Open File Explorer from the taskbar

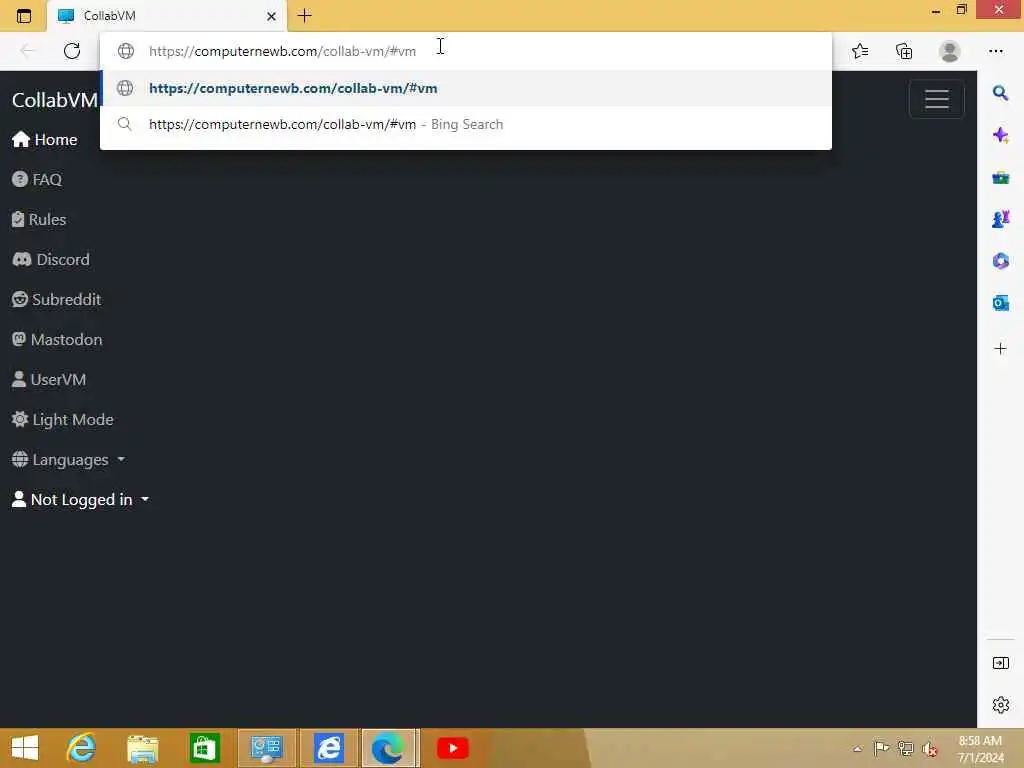143,748
